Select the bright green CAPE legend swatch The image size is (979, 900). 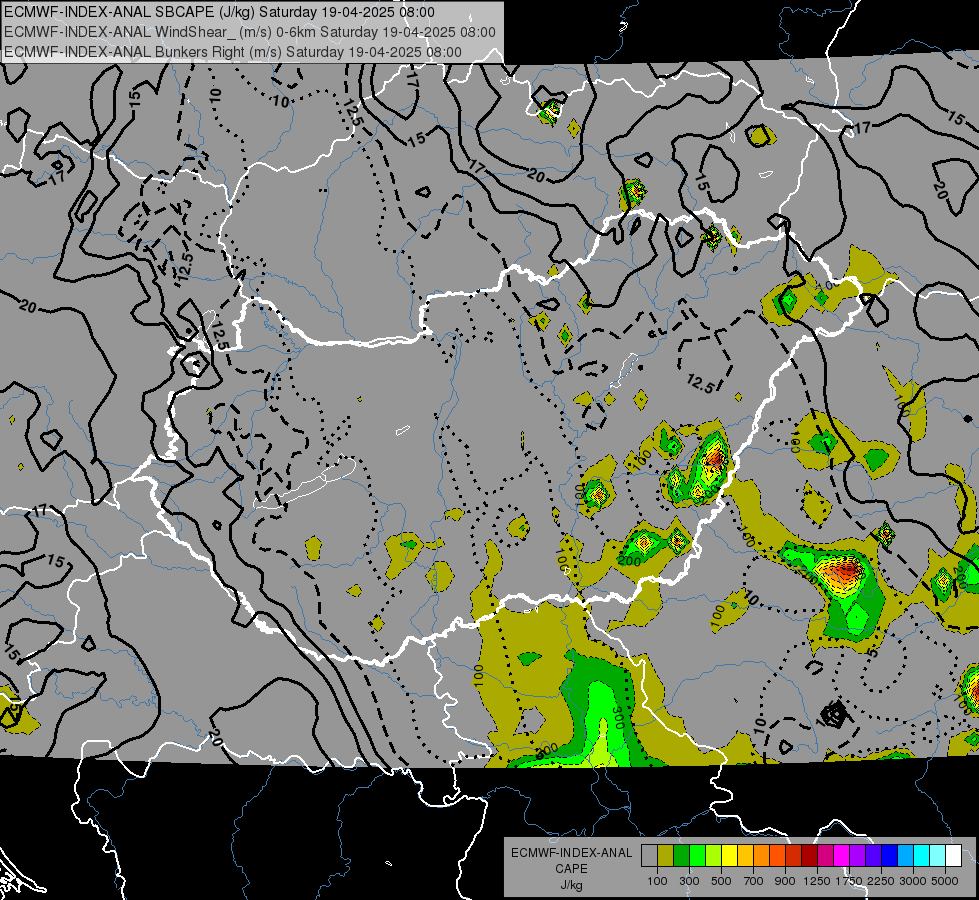pos(697,856)
